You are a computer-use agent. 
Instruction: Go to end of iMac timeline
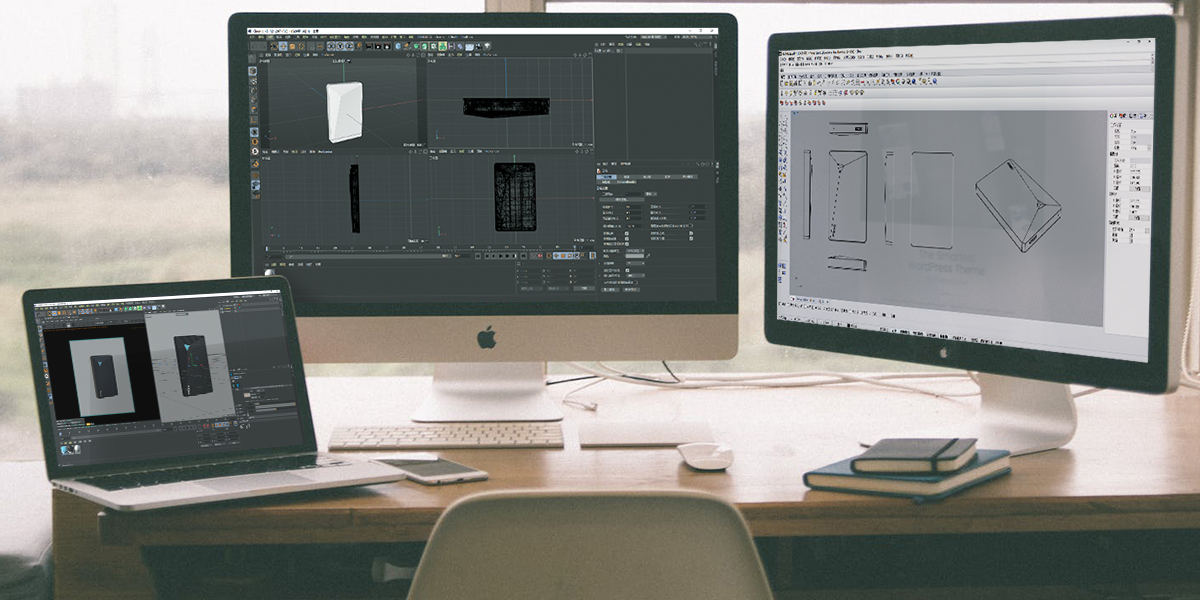[x=523, y=256]
